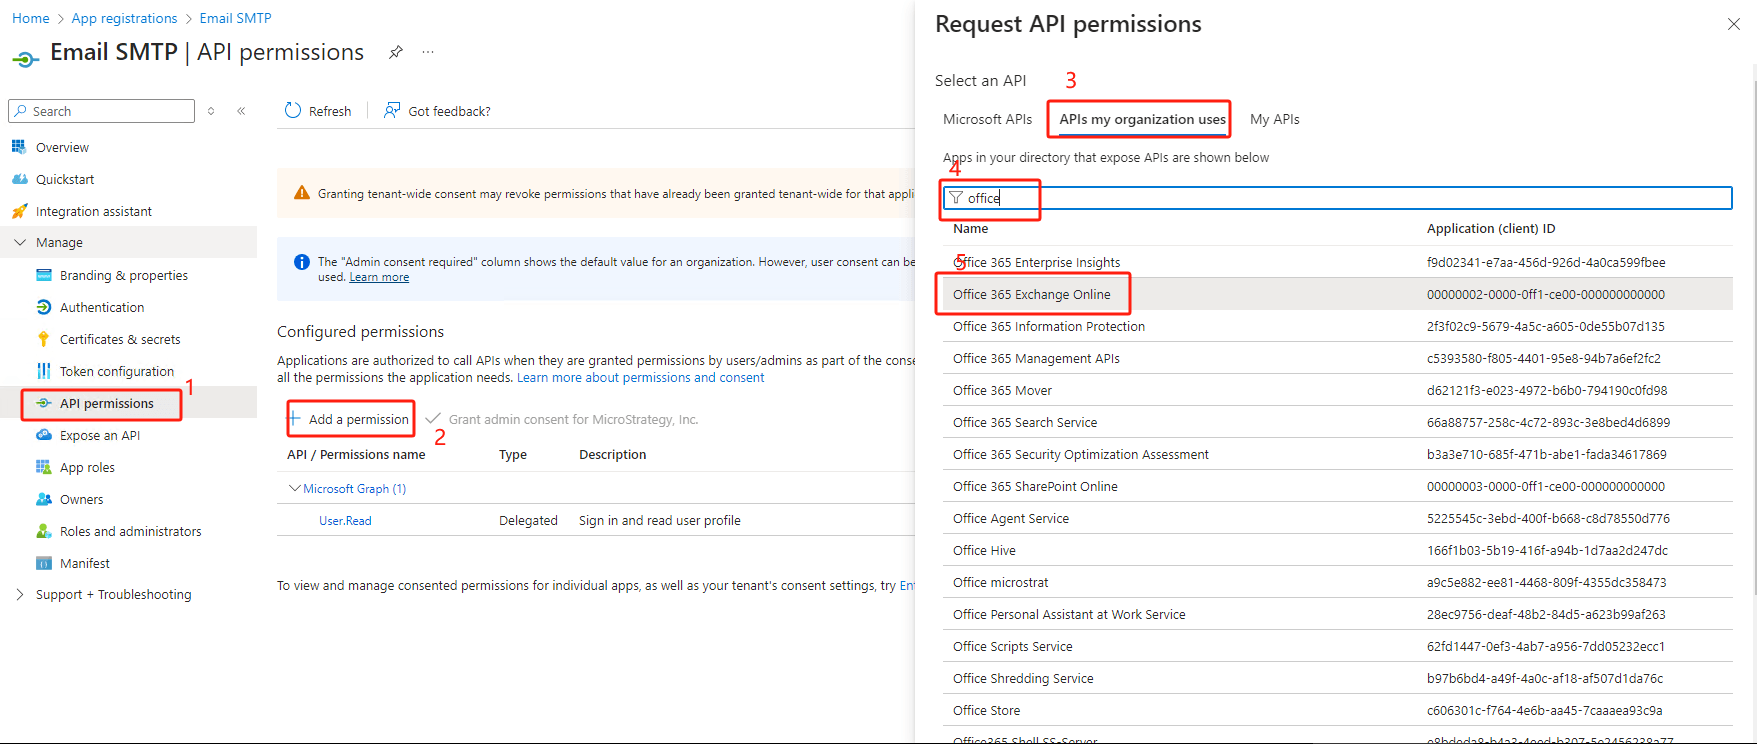Open the more options ellipsis by title

[428, 52]
